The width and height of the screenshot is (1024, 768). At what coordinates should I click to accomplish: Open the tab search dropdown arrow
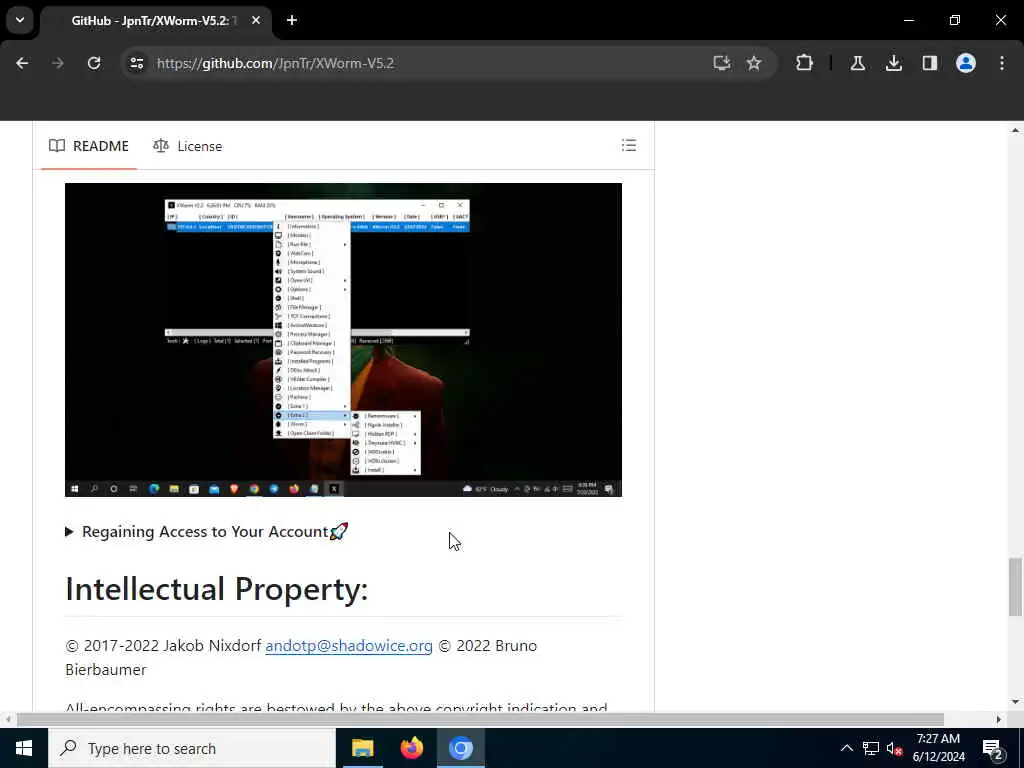click(x=20, y=20)
